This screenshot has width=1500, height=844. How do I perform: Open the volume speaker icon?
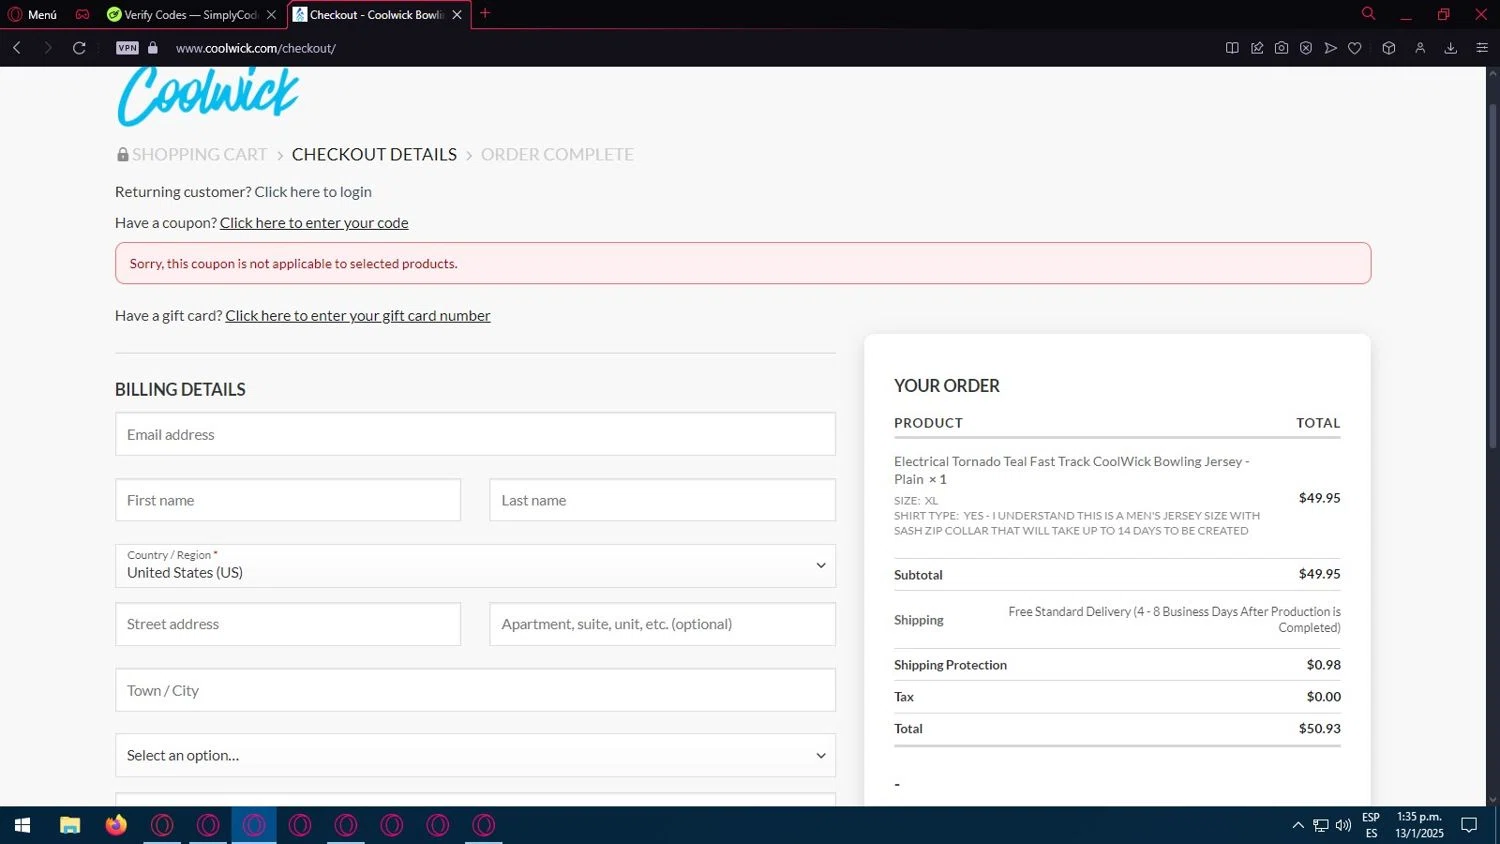coord(1343,825)
